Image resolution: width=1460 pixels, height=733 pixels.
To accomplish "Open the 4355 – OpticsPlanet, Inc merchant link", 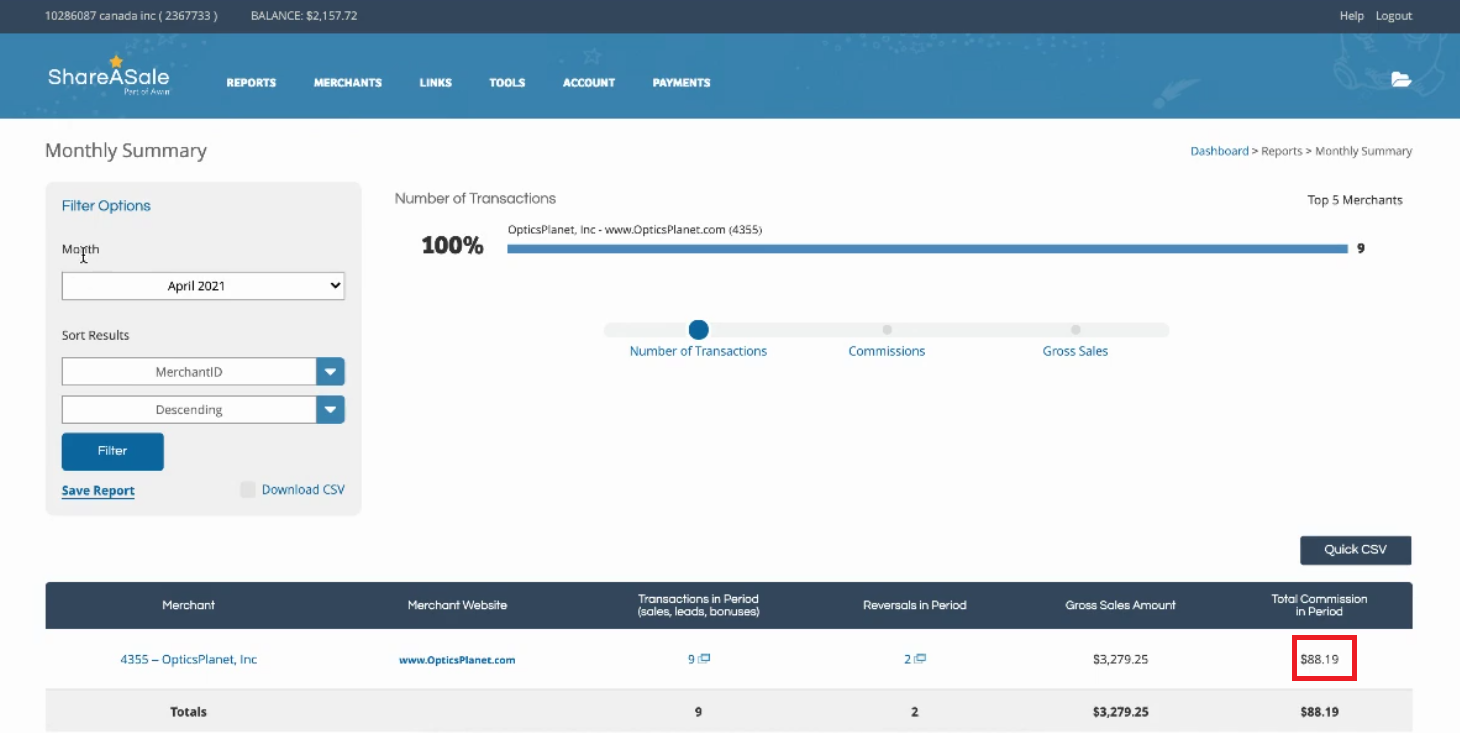I will pos(188,659).
